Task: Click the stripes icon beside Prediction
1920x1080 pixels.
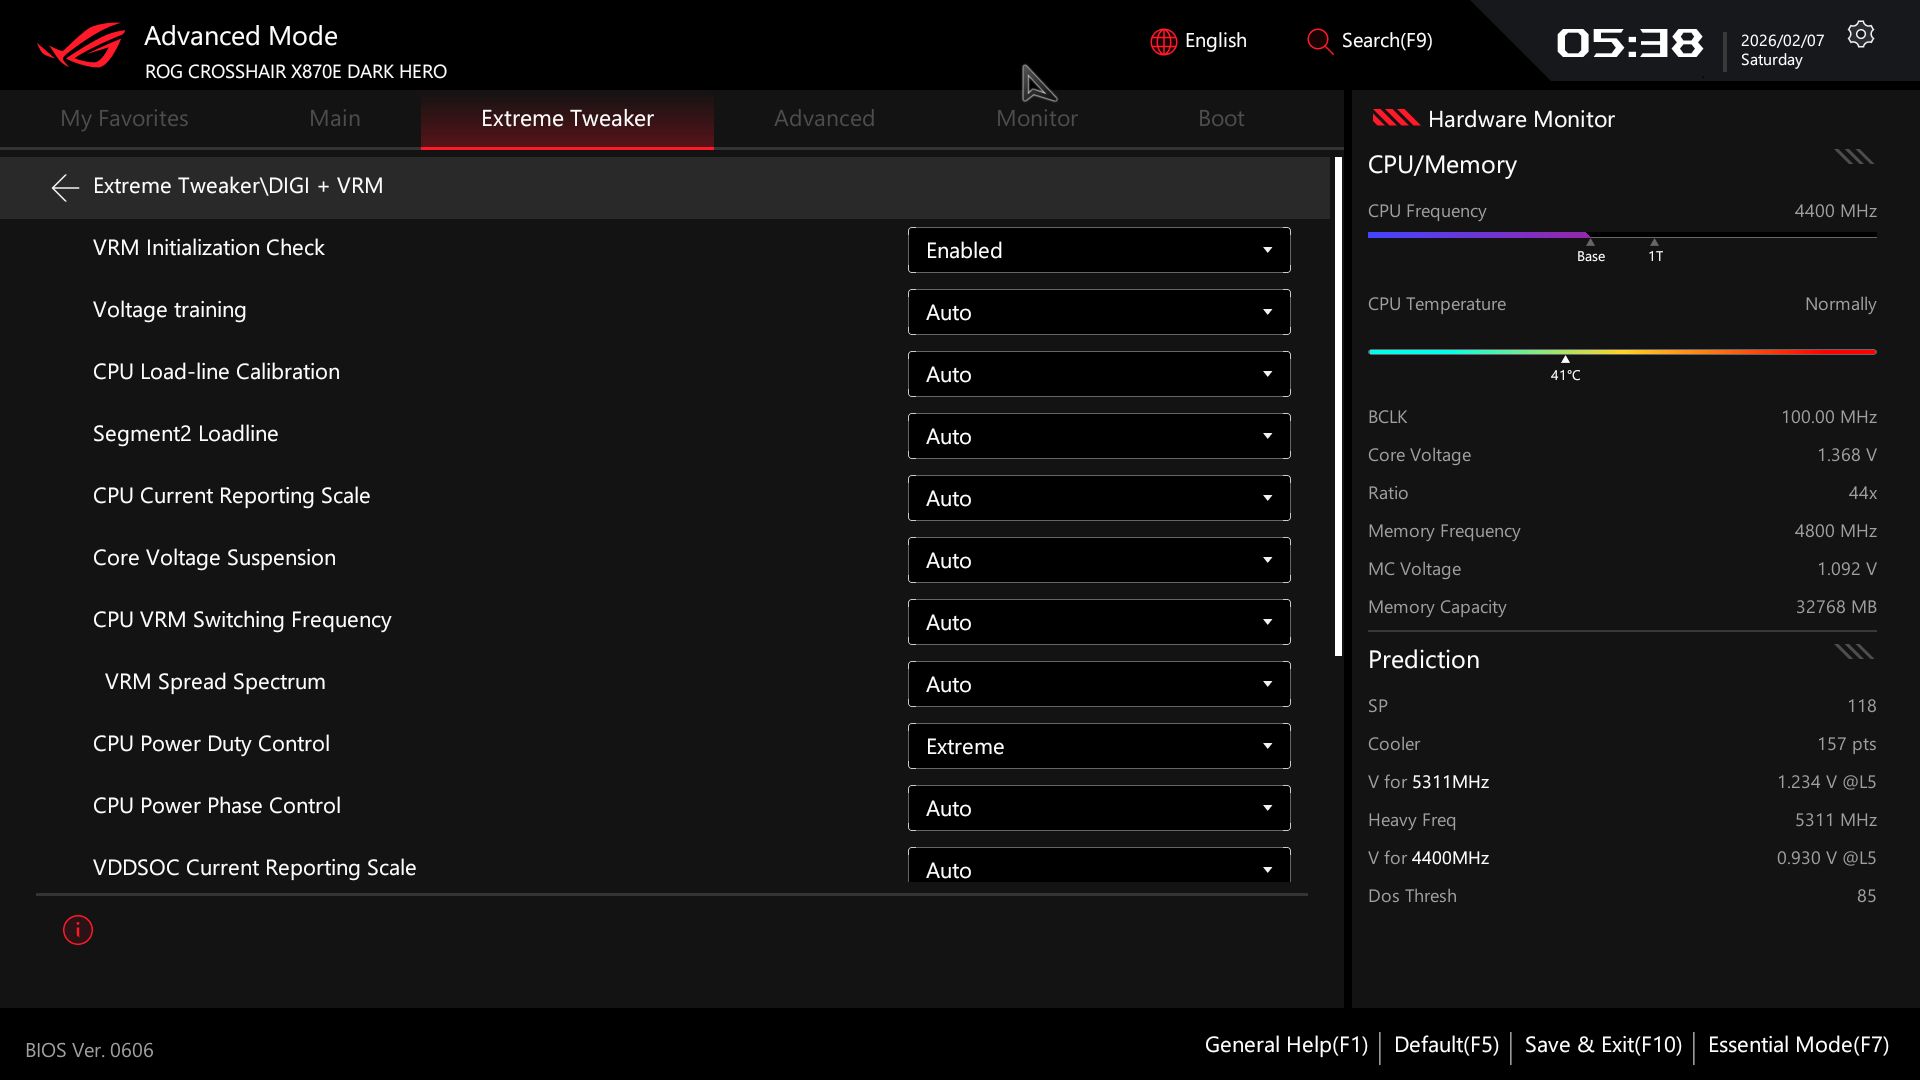Action: tap(1853, 652)
